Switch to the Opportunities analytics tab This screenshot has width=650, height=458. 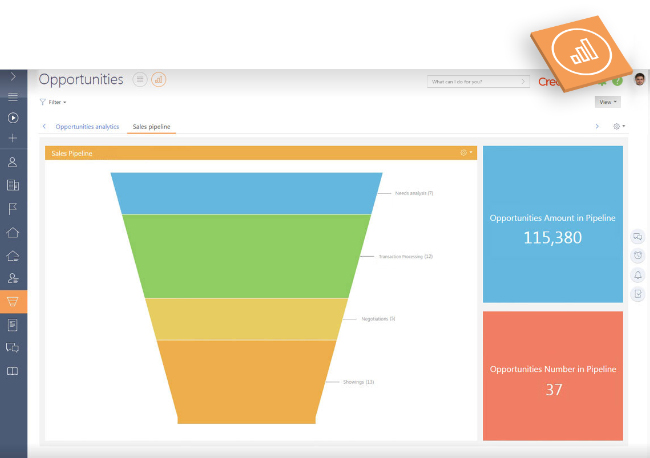[87, 127]
